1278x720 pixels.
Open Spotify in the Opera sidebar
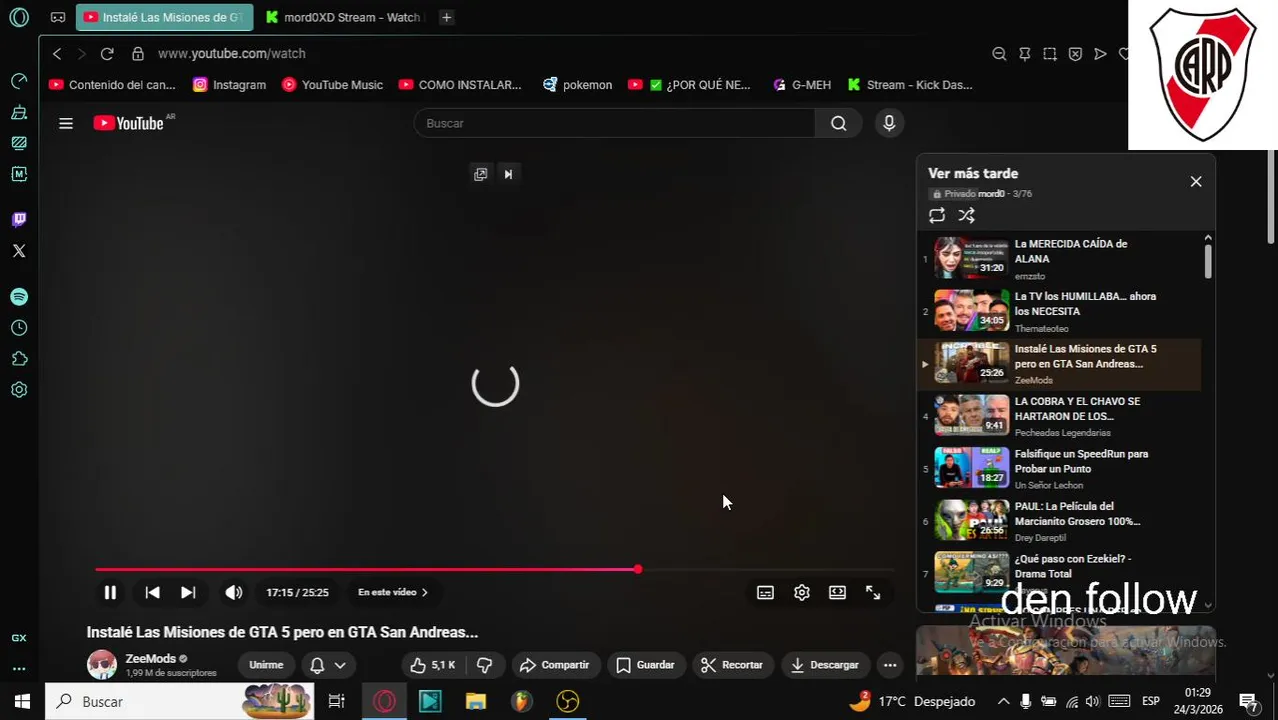(x=19, y=297)
